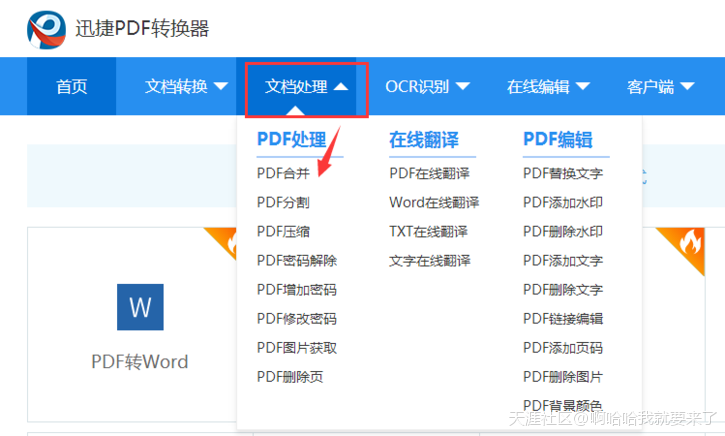Open PDF删除图片 tool
This screenshot has width=725, height=436.
[x=563, y=377]
